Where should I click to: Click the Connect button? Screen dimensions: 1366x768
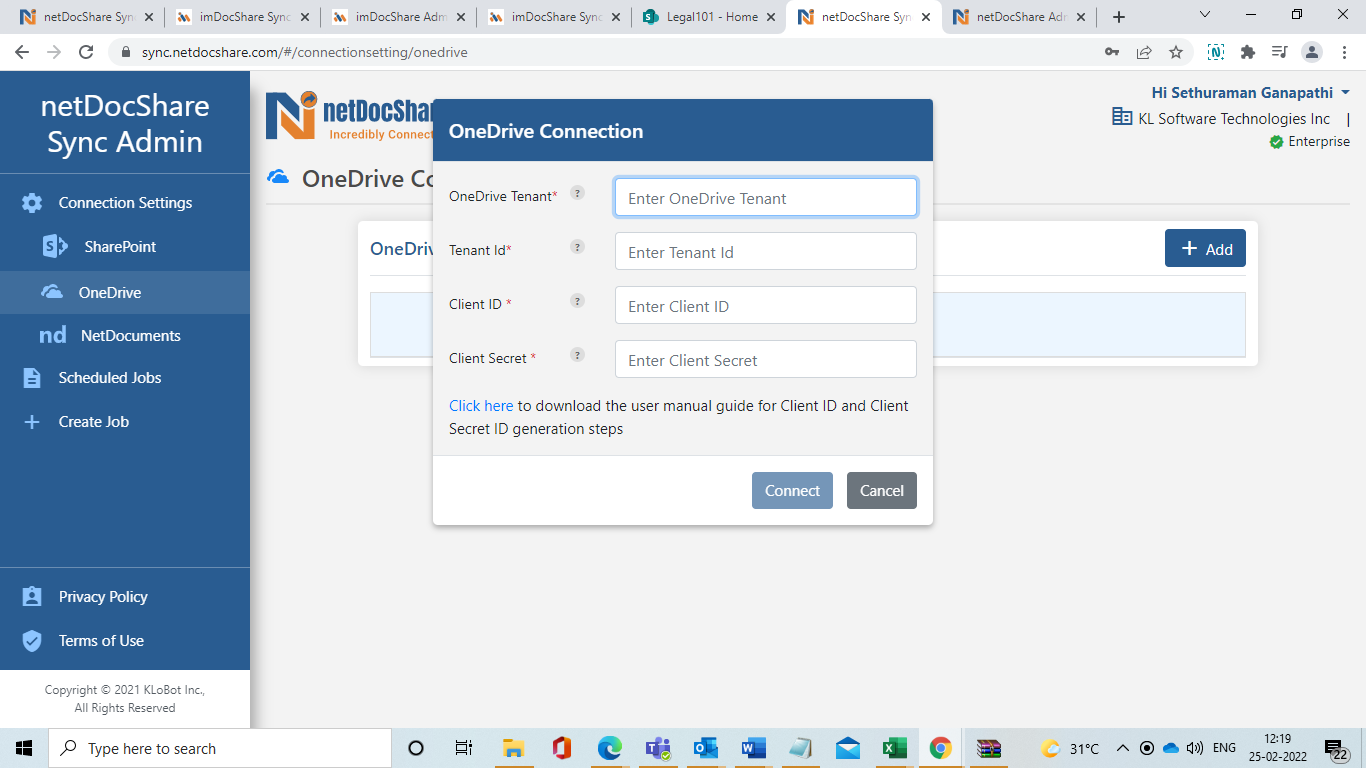(792, 490)
